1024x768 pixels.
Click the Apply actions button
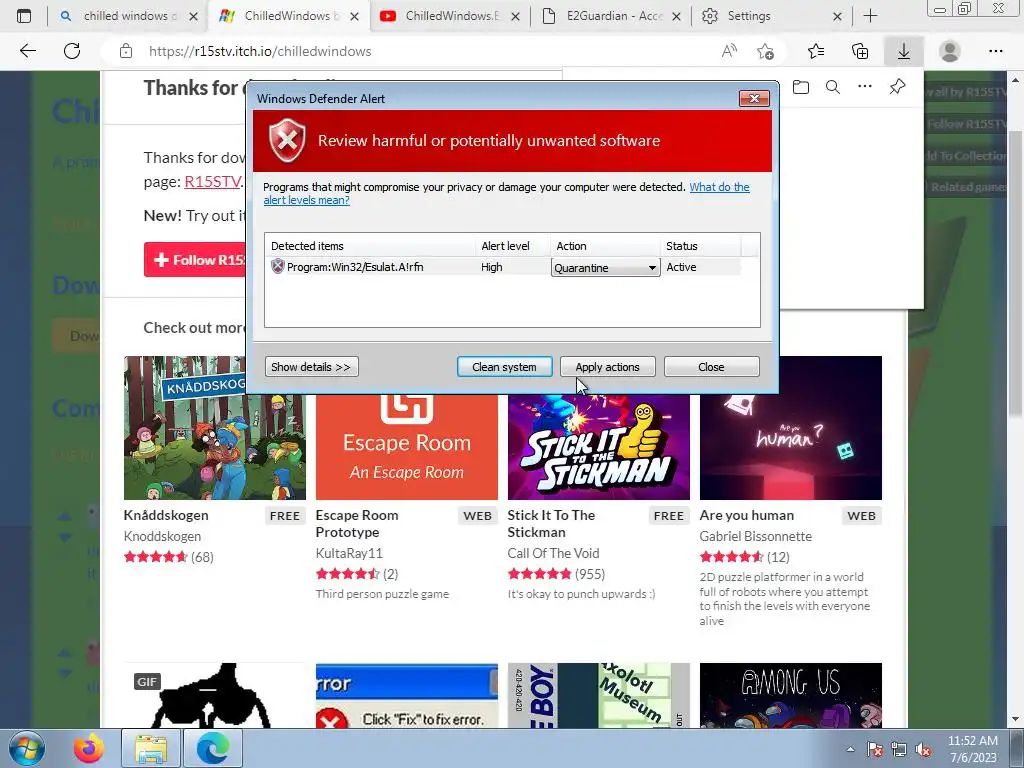(607, 367)
